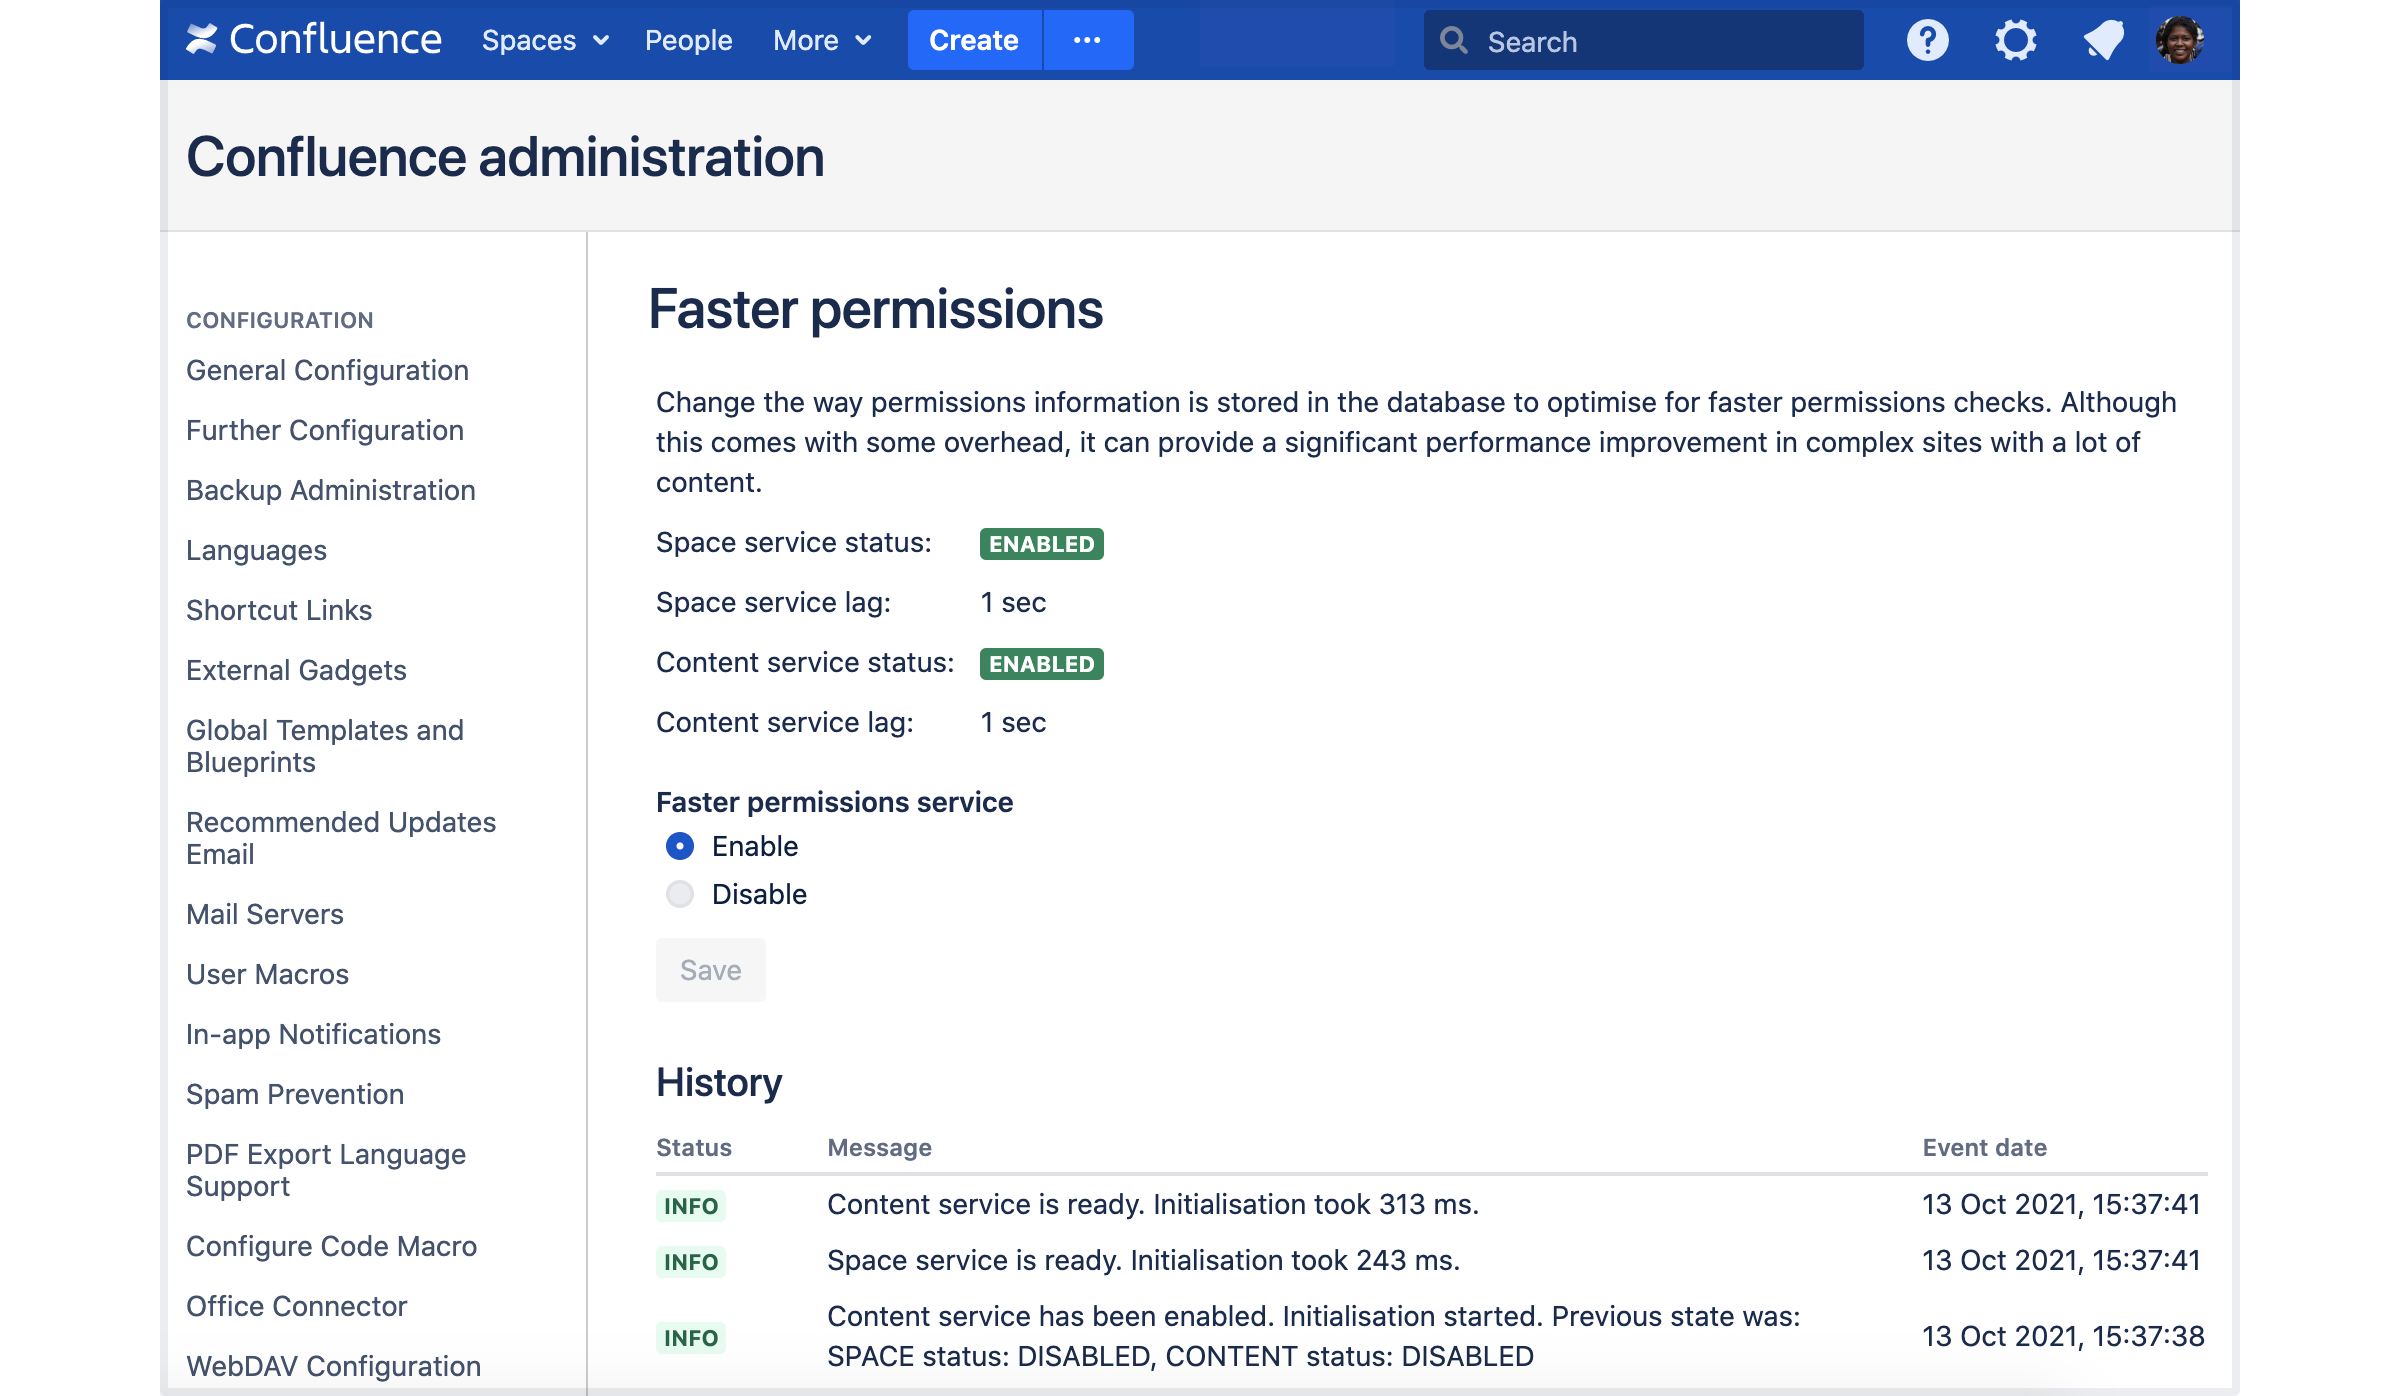2400x1396 pixels.
Task: Select the Enable radio button
Action: click(x=680, y=846)
